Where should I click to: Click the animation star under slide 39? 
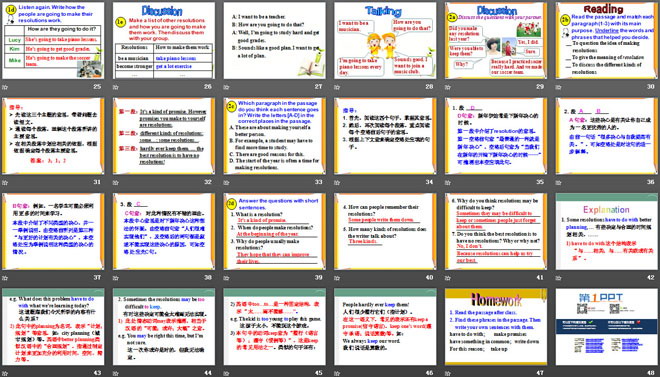(226, 278)
